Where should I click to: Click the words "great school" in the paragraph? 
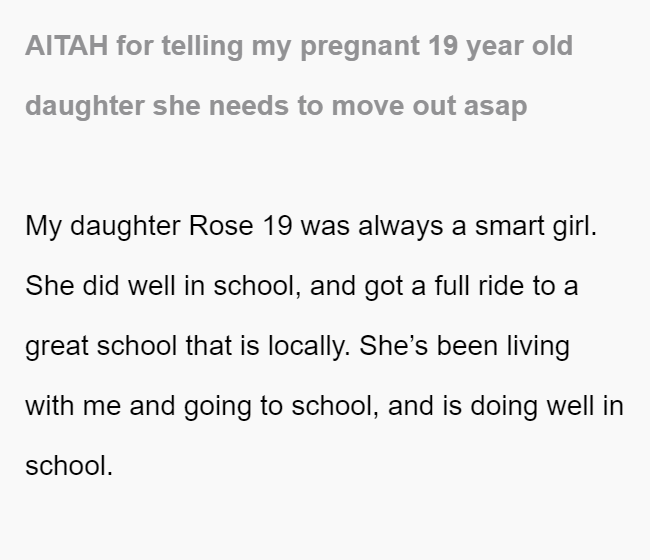pos(101,347)
